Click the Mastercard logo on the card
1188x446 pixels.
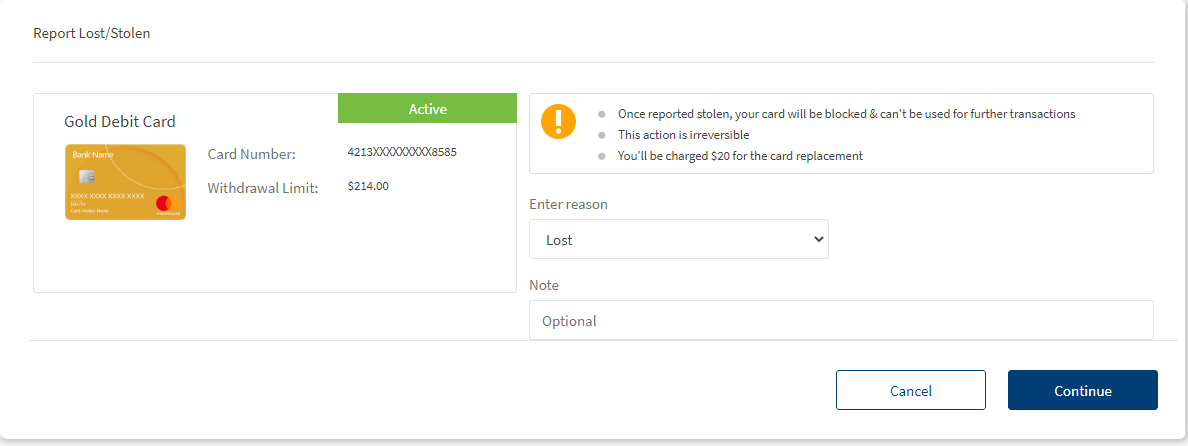coord(164,203)
